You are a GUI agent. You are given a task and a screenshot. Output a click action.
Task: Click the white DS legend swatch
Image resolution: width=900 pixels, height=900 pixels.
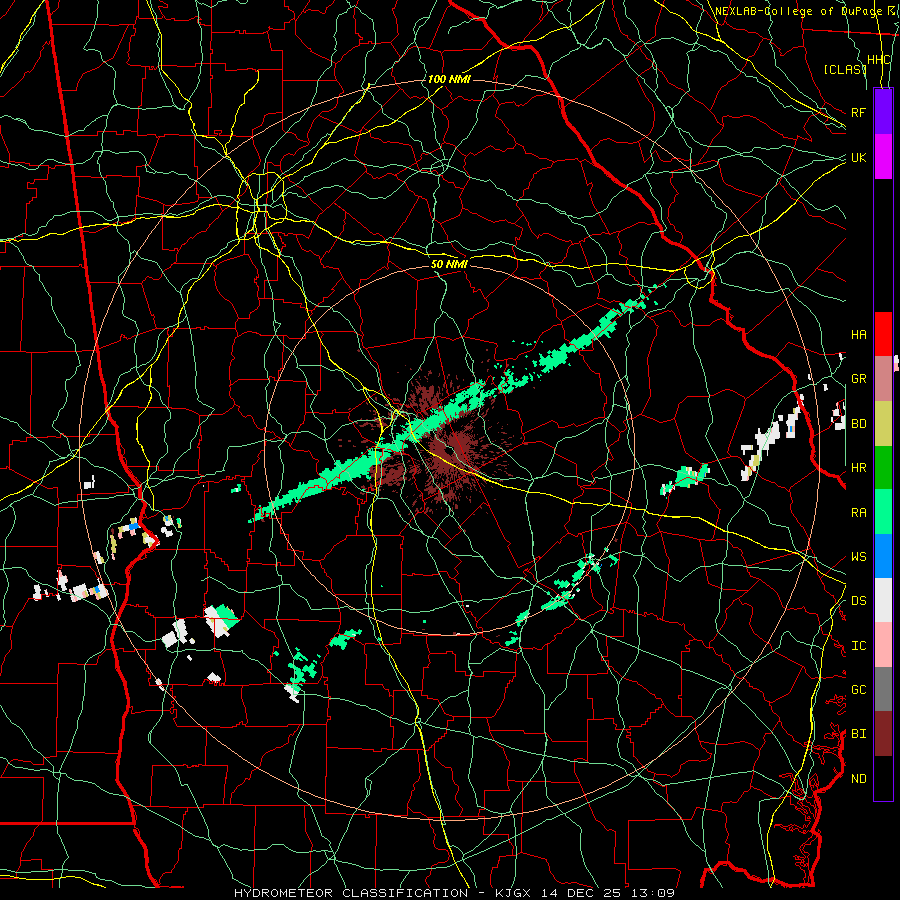[883, 600]
